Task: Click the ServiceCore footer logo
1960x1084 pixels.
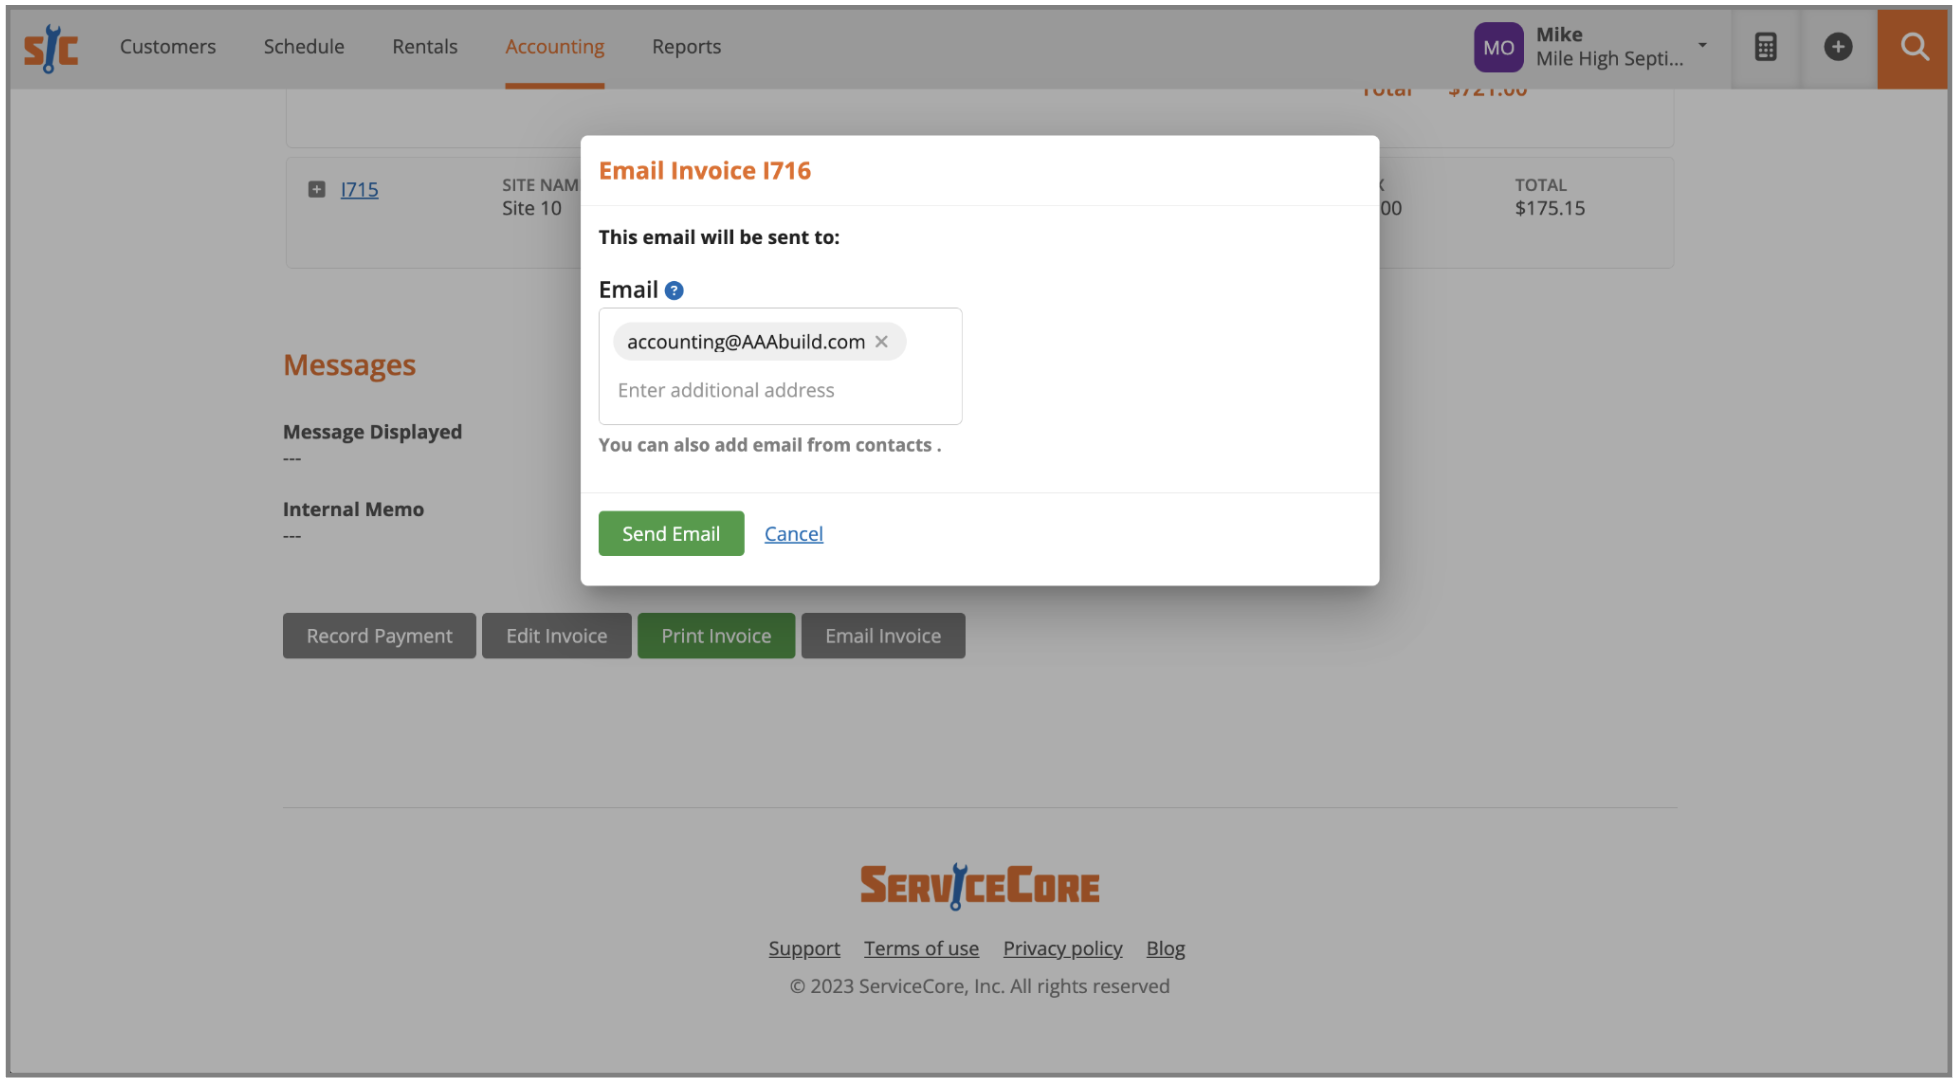Action: (x=980, y=886)
